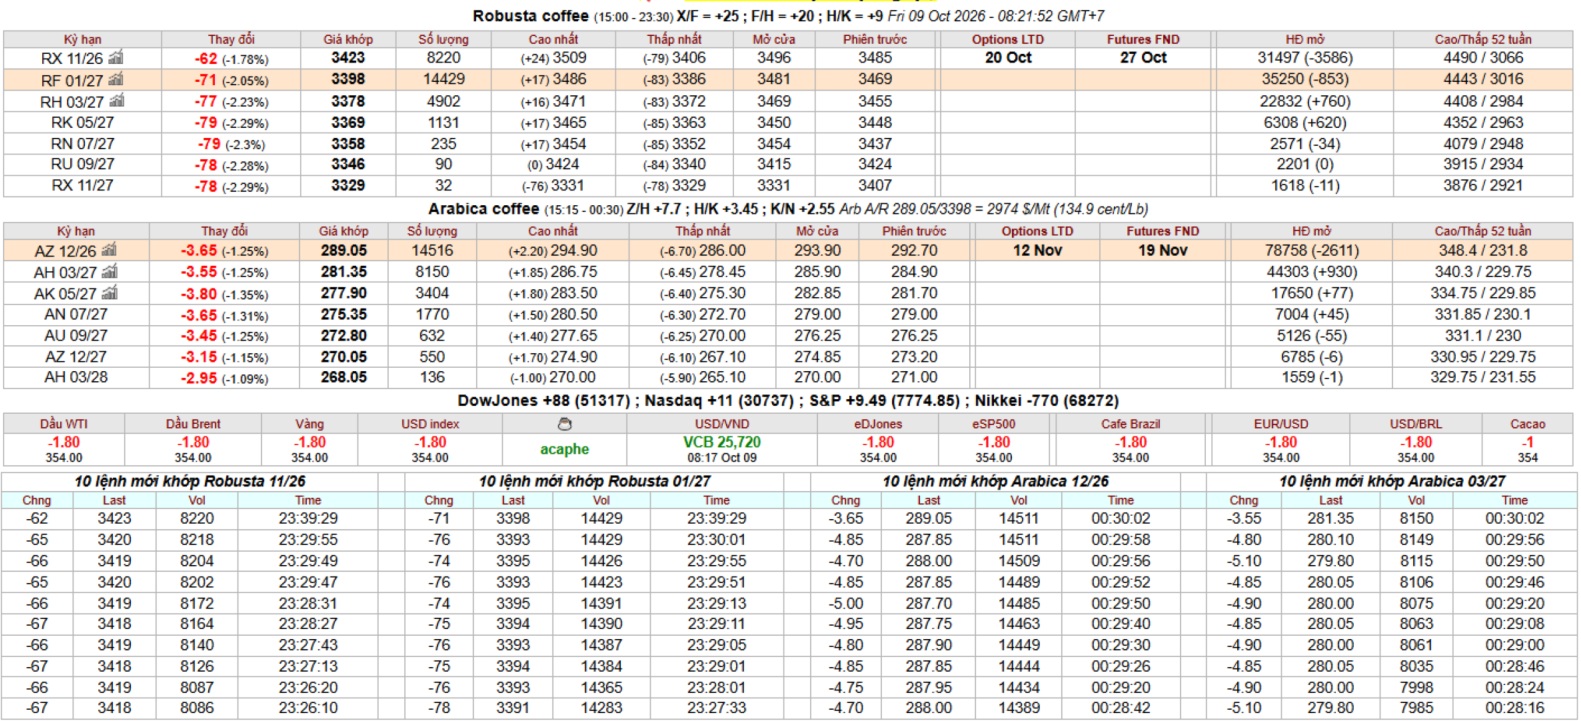Viewport: 1581px width, 721px height.
Task: Open chart icon for AH 03/27
Action: click(x=109, y=272)
